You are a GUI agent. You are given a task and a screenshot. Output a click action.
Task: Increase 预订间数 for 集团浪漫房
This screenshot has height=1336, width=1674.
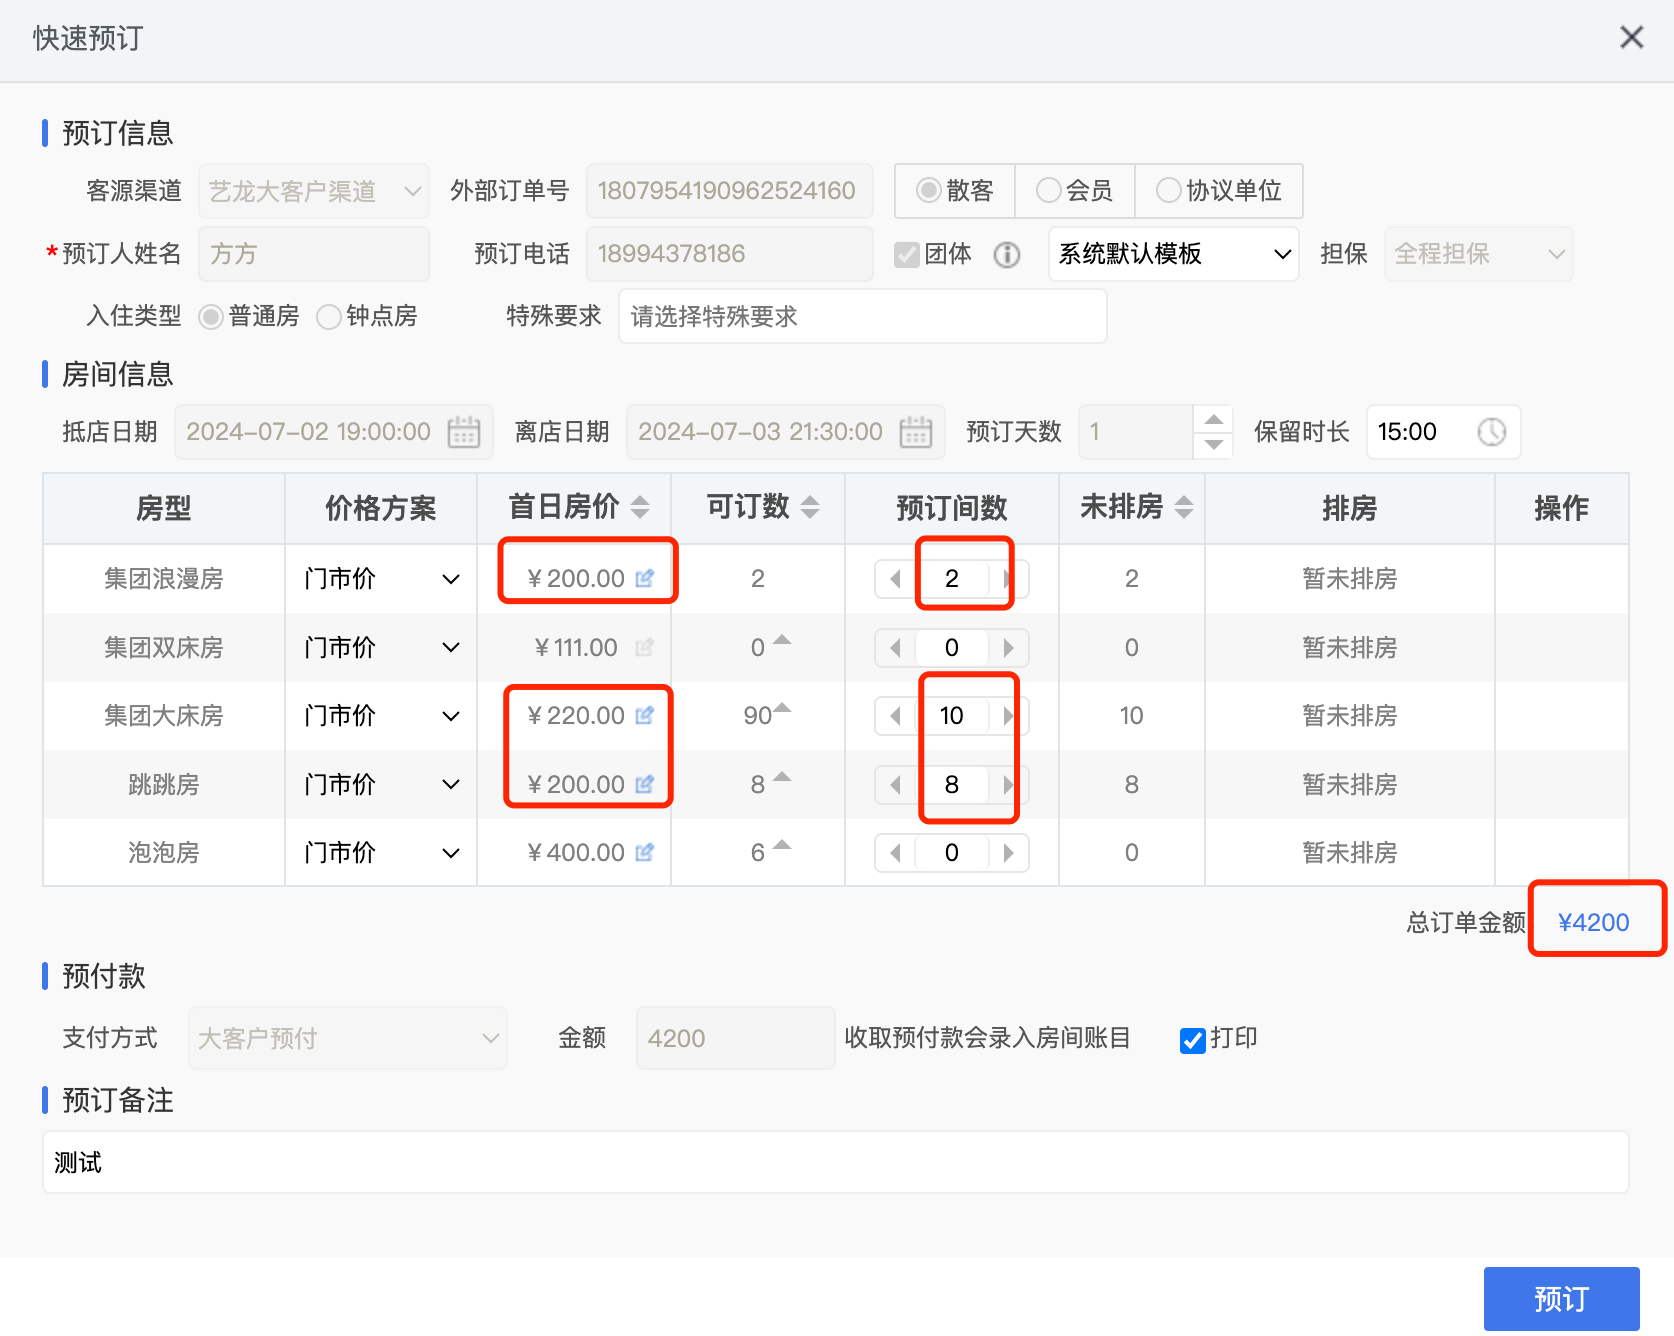1008,578
